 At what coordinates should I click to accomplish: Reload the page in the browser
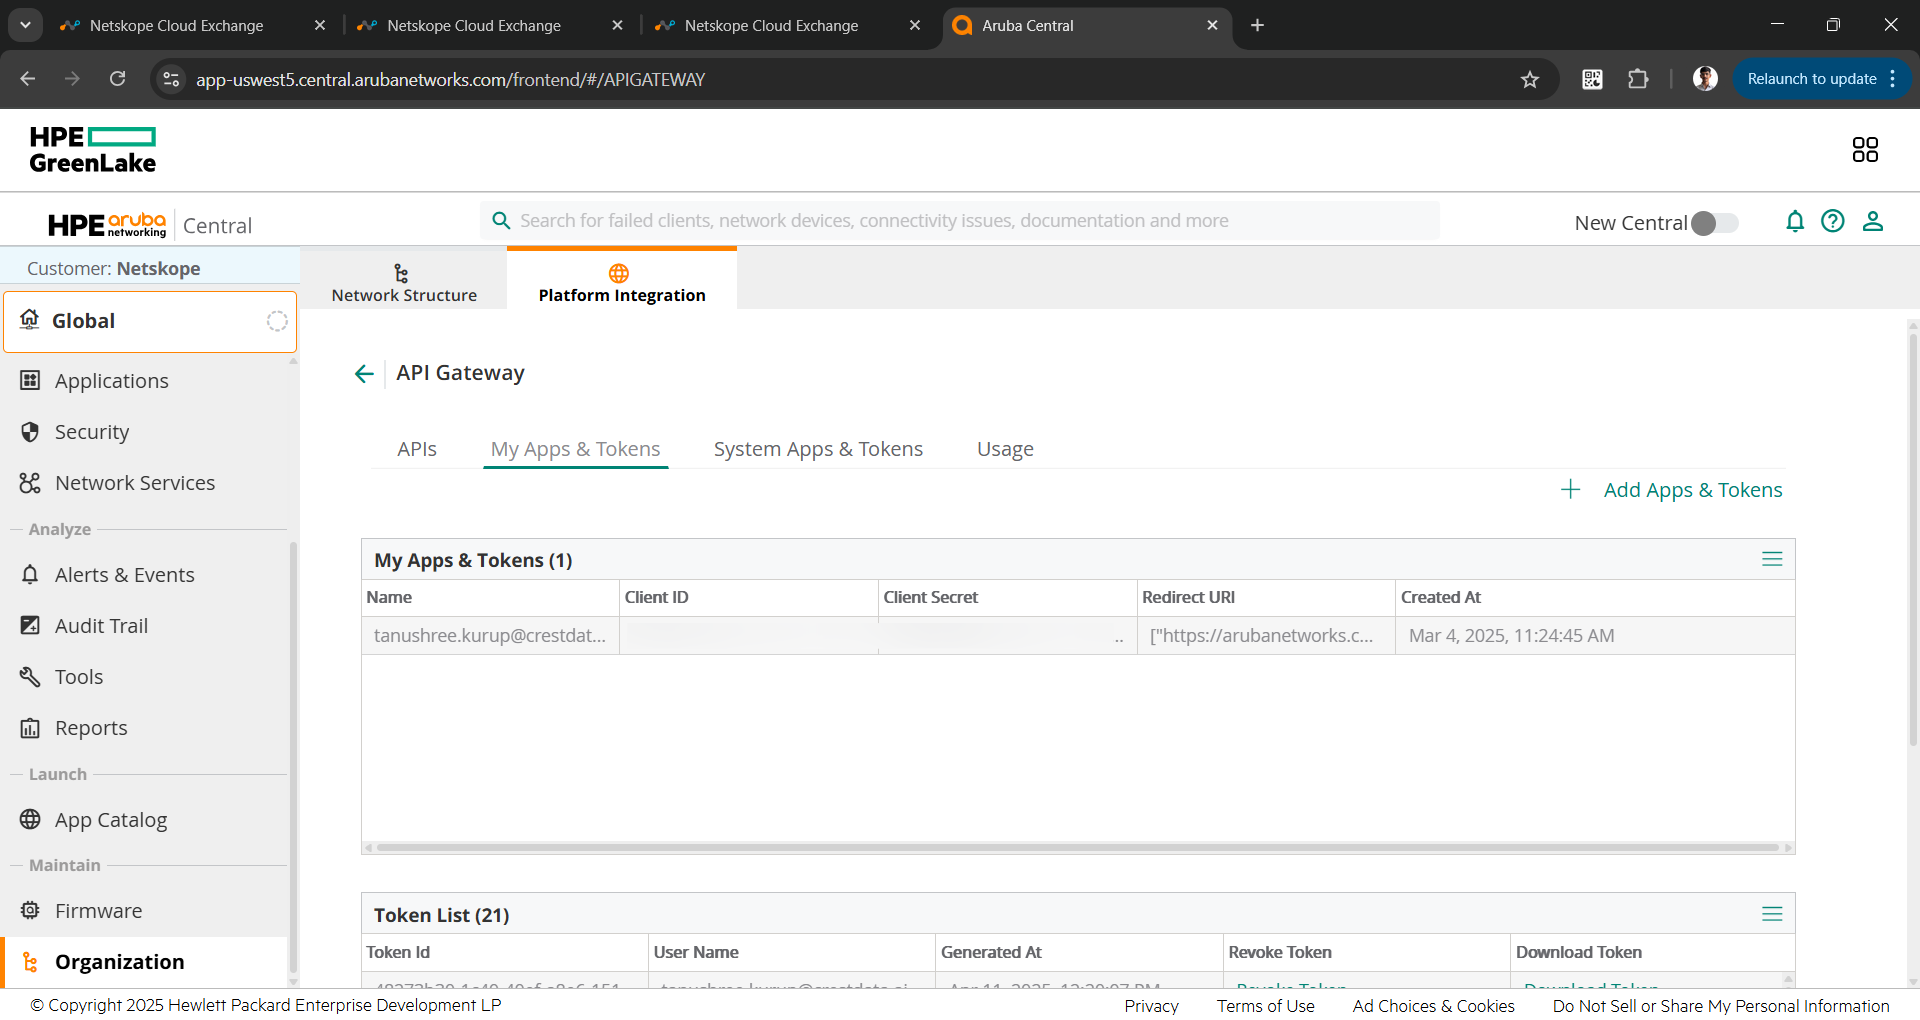click(117, 79)
